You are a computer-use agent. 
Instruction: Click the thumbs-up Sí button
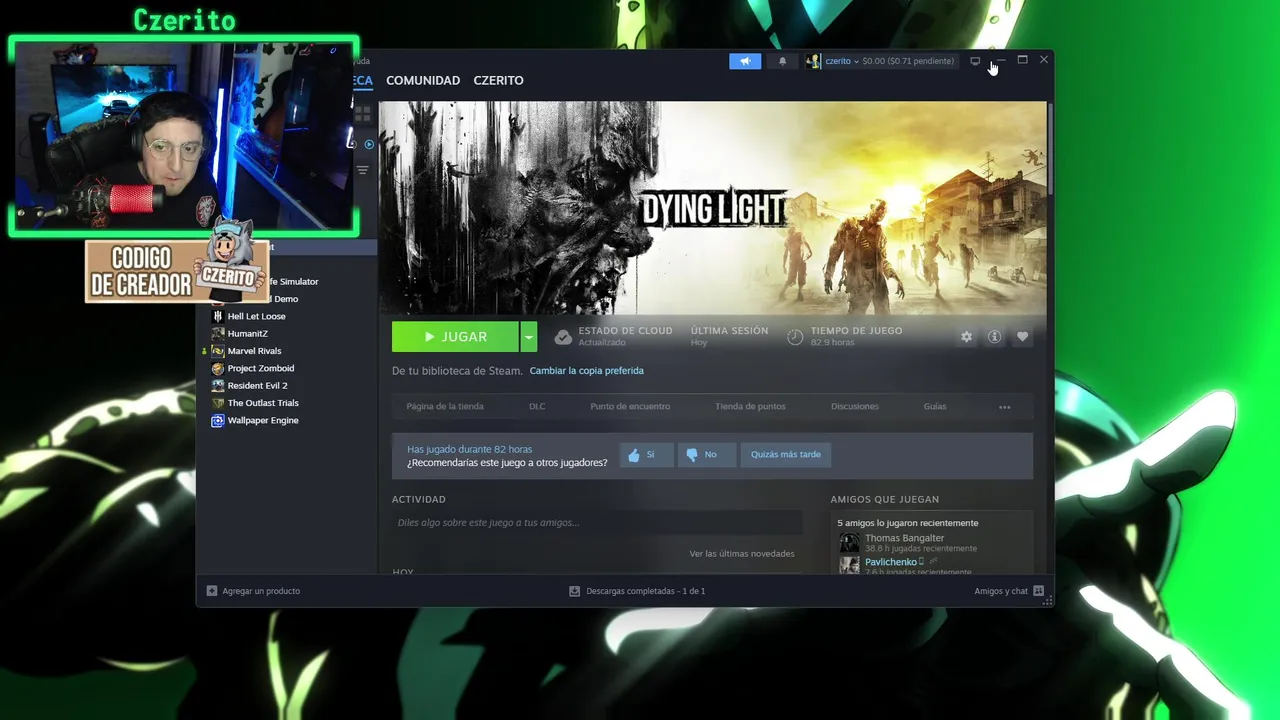coord(646,454)
